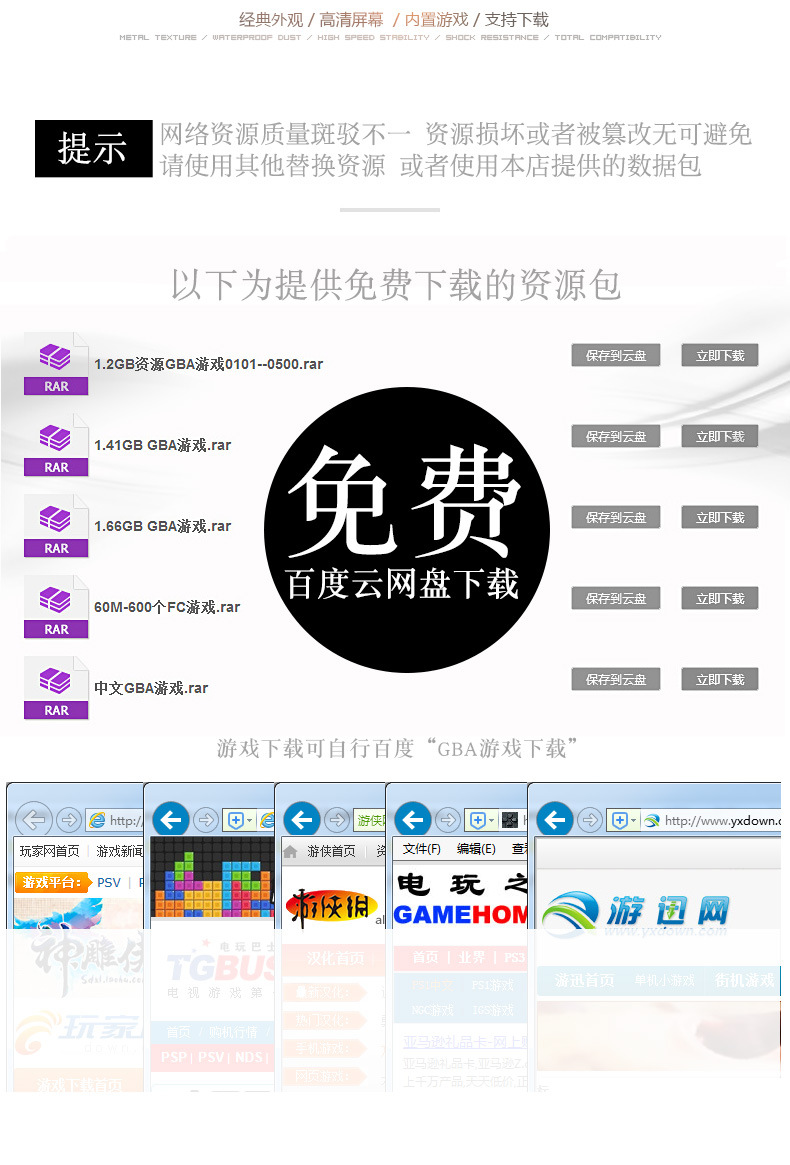
Task: Click 立即下载 for 1.2GB资源GBA游戏0101--0500.rar
Action: pyautogui.click(x=720, y=355)
